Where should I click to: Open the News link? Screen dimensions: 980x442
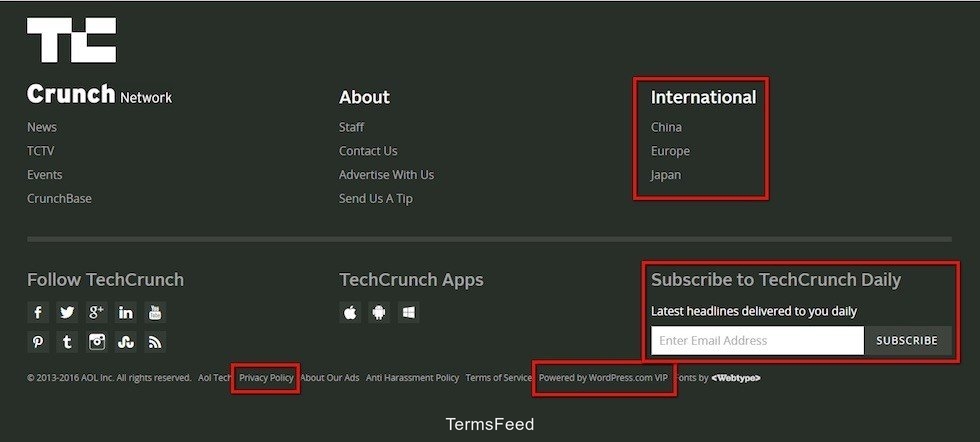tap(42, 127)
